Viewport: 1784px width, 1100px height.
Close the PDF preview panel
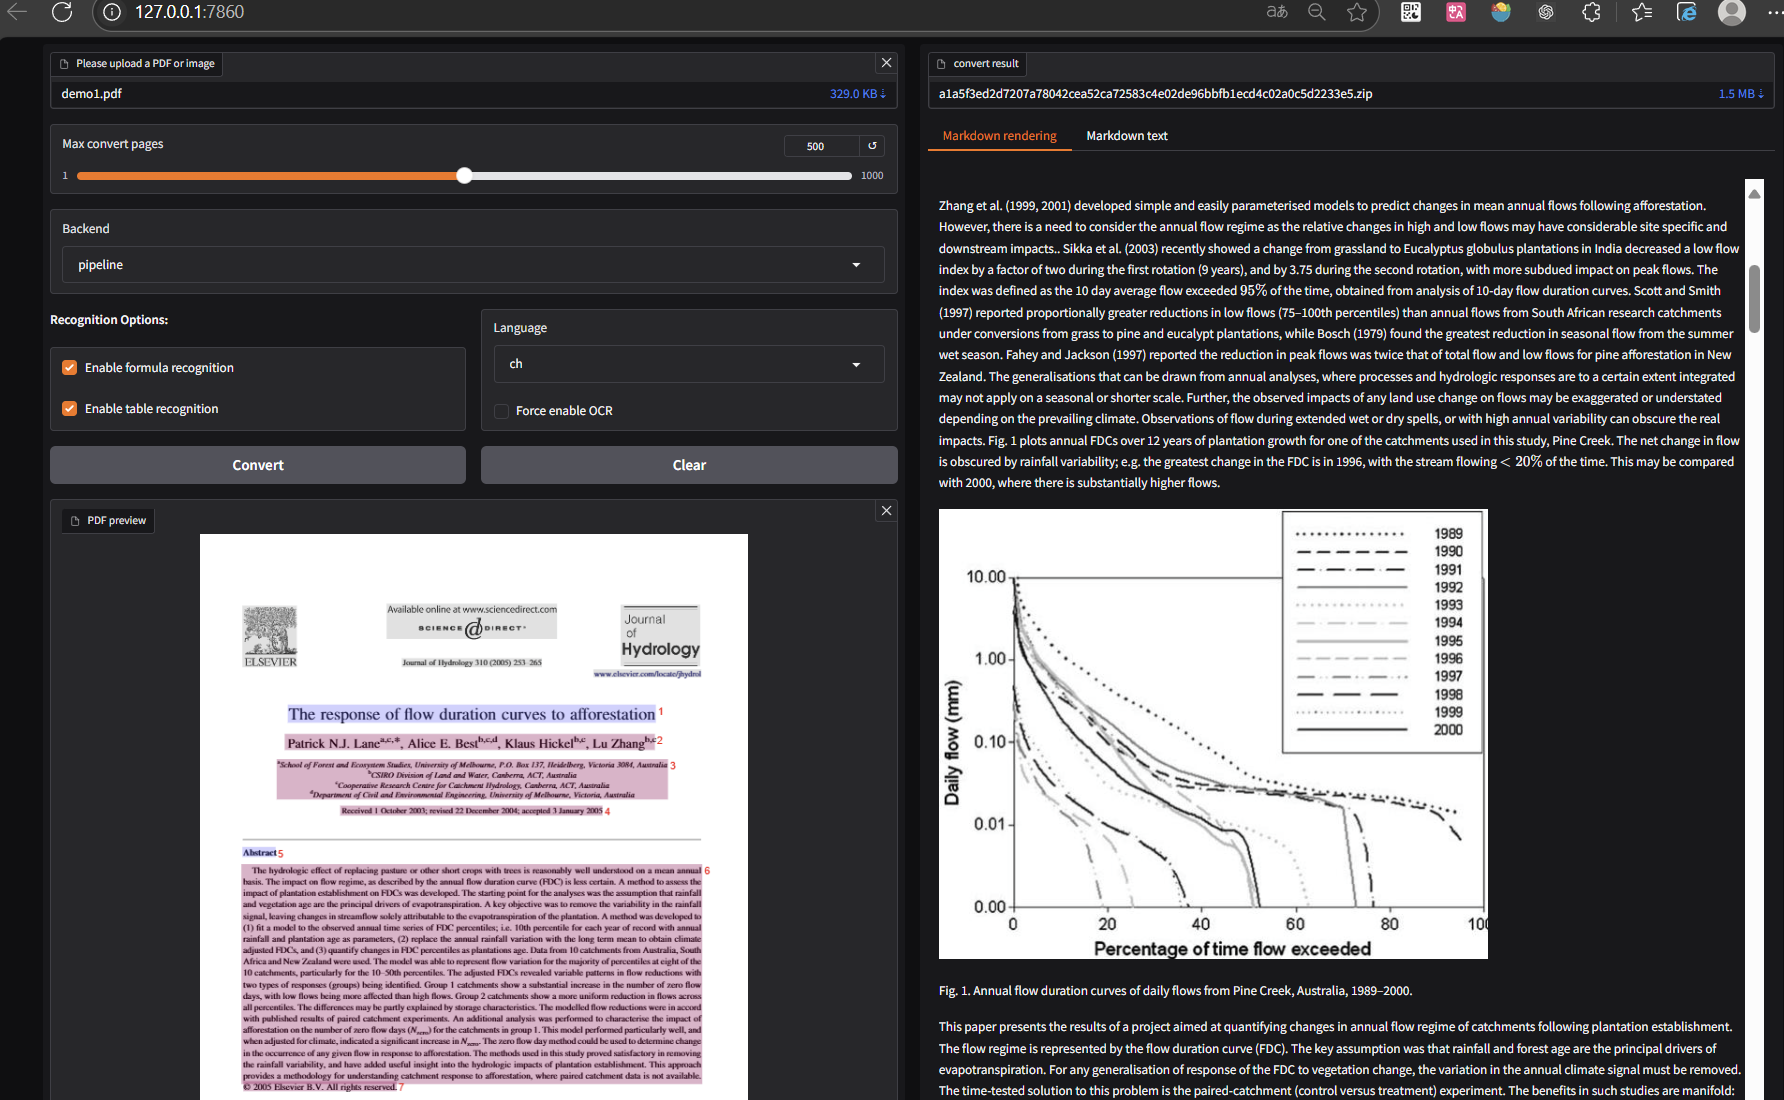tap(886, 511)
